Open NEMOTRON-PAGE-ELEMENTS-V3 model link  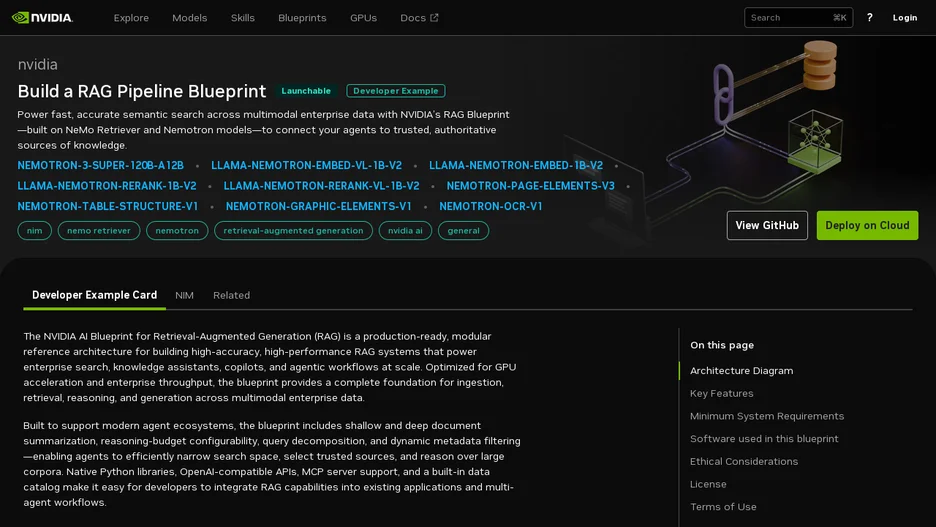click(x=531, y=186)
